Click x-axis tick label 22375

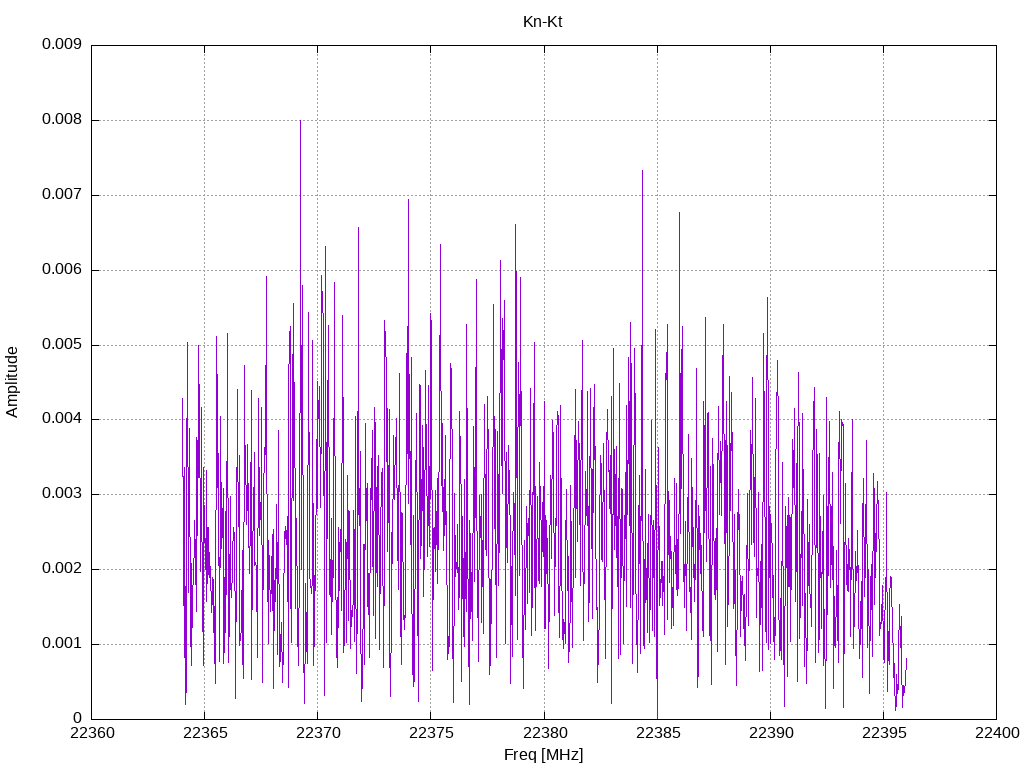click(431, 733)
